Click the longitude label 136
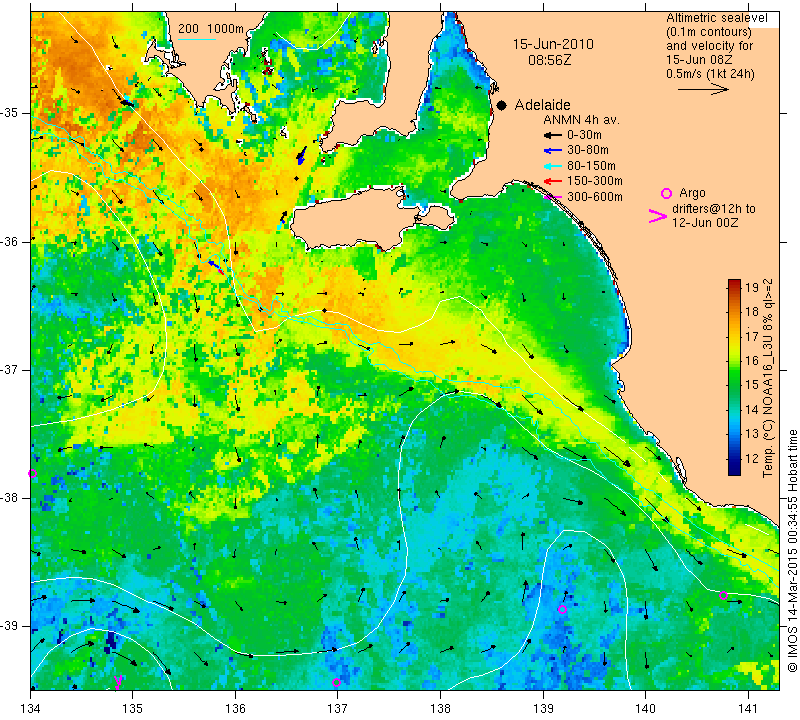Screen dimensions: 800x720 (235, 708)
